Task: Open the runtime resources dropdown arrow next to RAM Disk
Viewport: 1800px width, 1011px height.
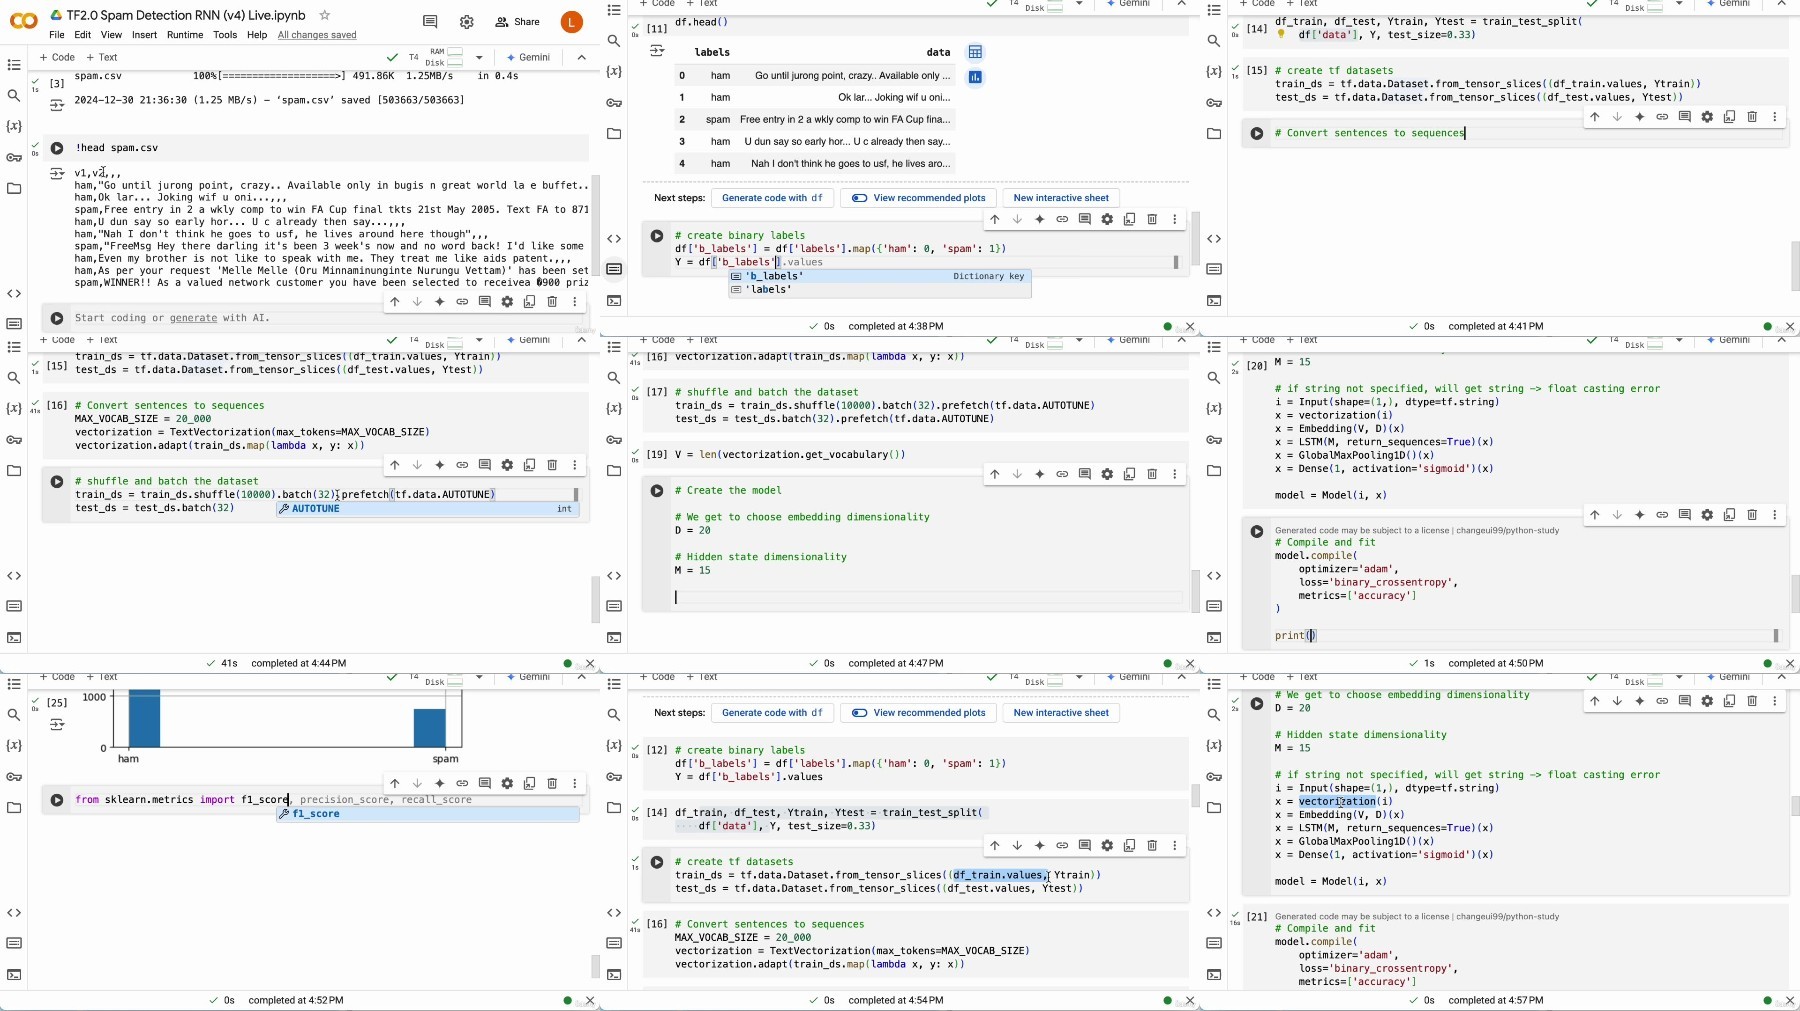Action: click(x=479, y=58)
